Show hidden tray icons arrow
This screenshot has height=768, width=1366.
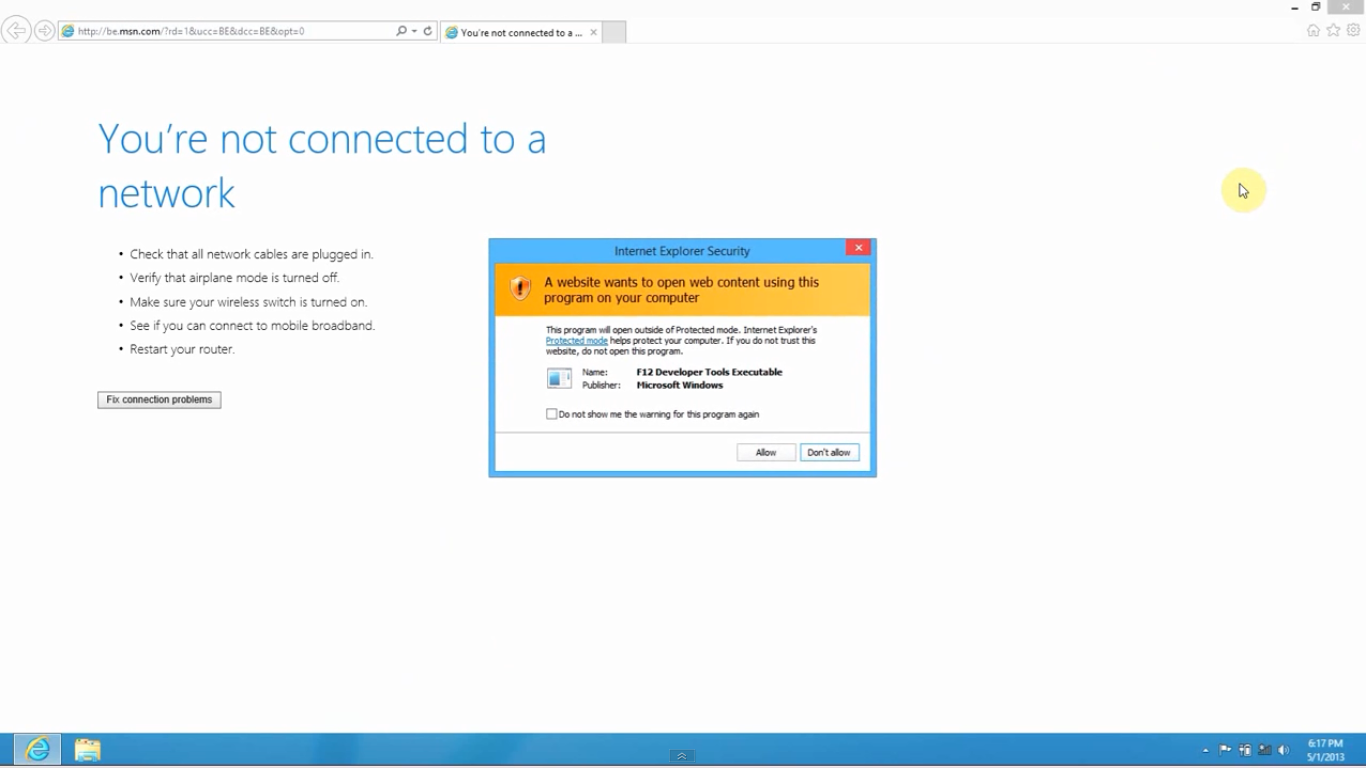1205,750
